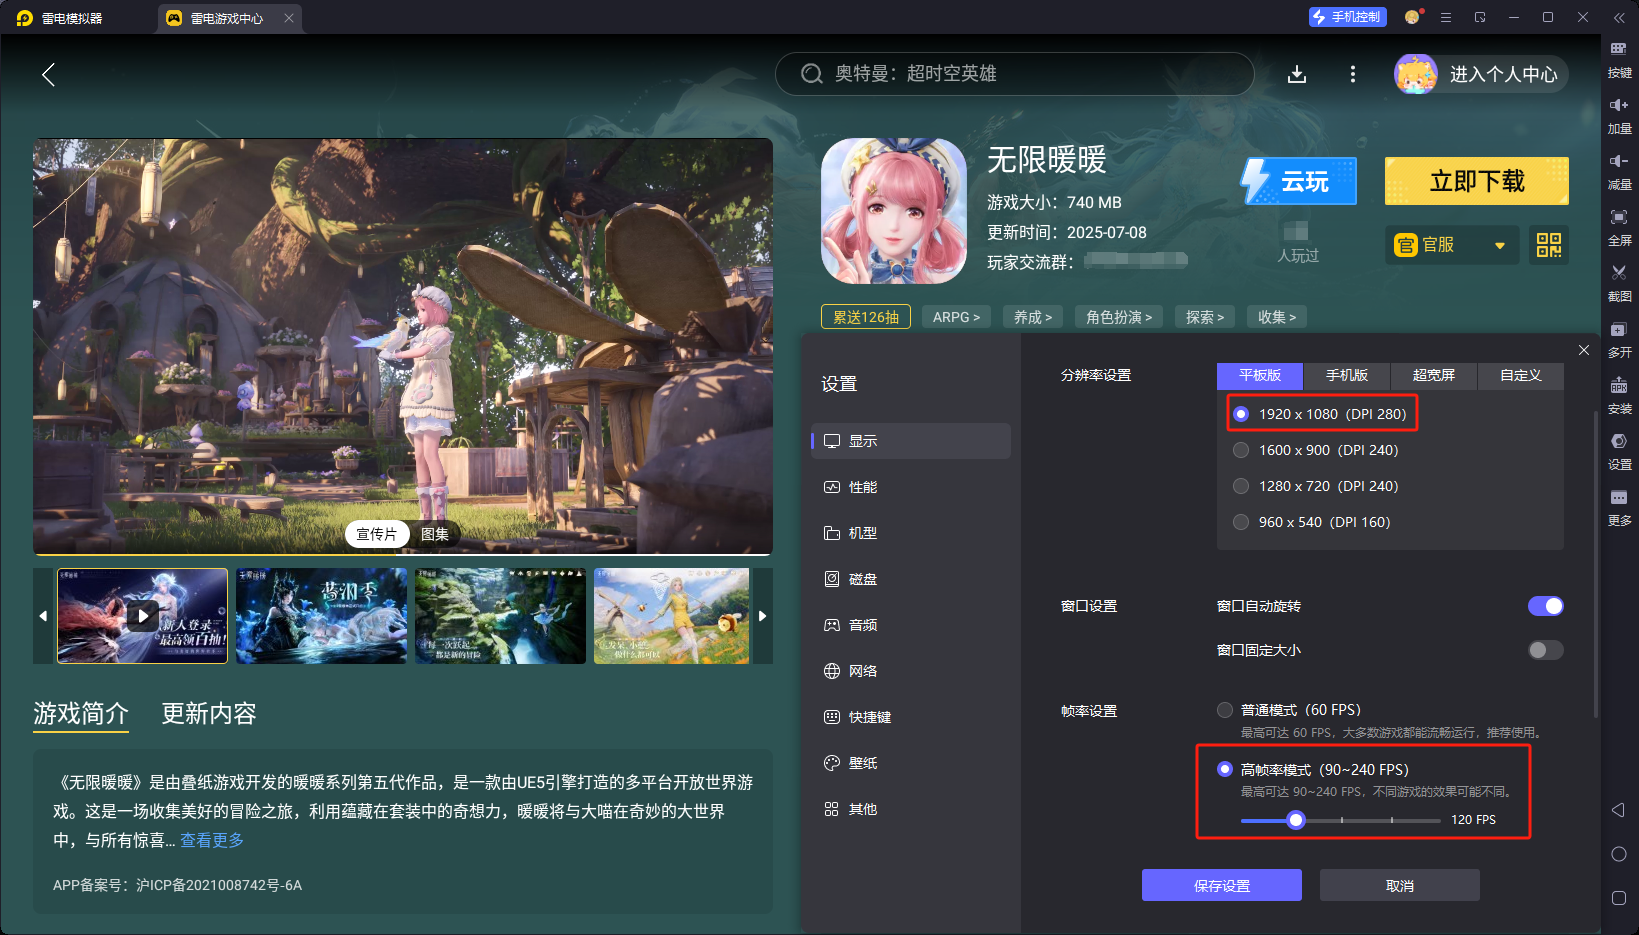The image size is (1639, 935).
Task: Show previous thumbnails with left arrow
Action: point(43,616)
